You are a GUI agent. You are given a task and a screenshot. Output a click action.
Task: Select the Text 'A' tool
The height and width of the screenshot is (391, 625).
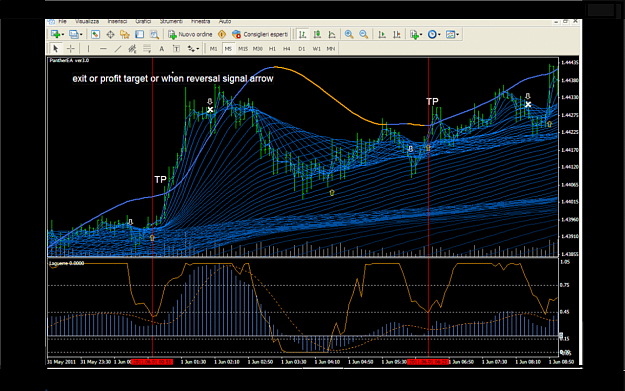[161, 49]
